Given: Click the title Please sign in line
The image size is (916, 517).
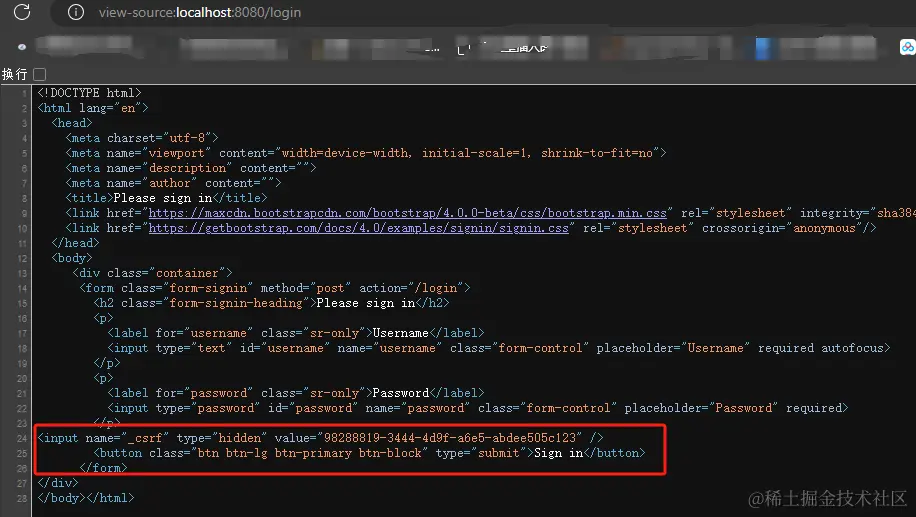Looking at the screenshot, I should pyautogui.click(x=166, y=198).
